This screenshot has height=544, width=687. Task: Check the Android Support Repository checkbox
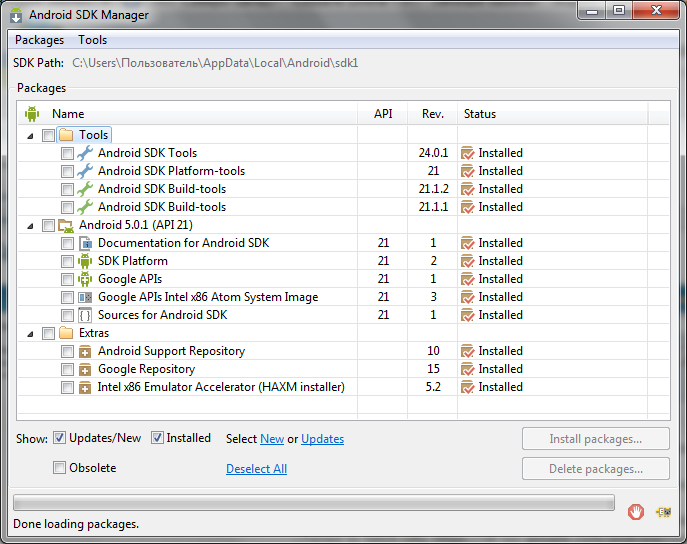pos(67,351)
